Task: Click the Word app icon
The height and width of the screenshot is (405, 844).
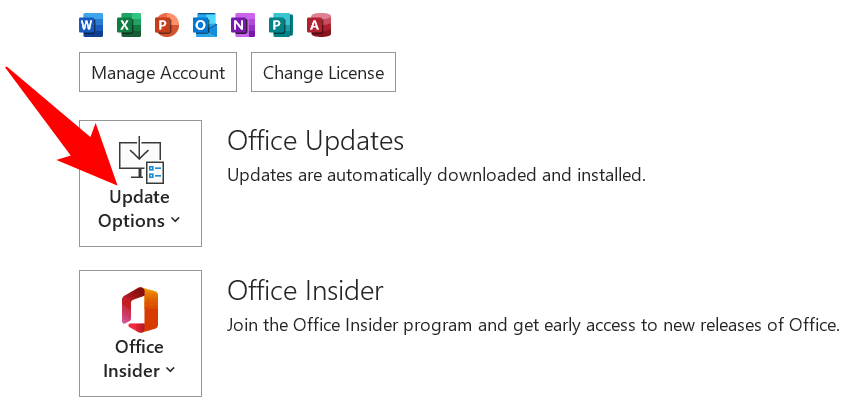Action: tap(91, 25)
